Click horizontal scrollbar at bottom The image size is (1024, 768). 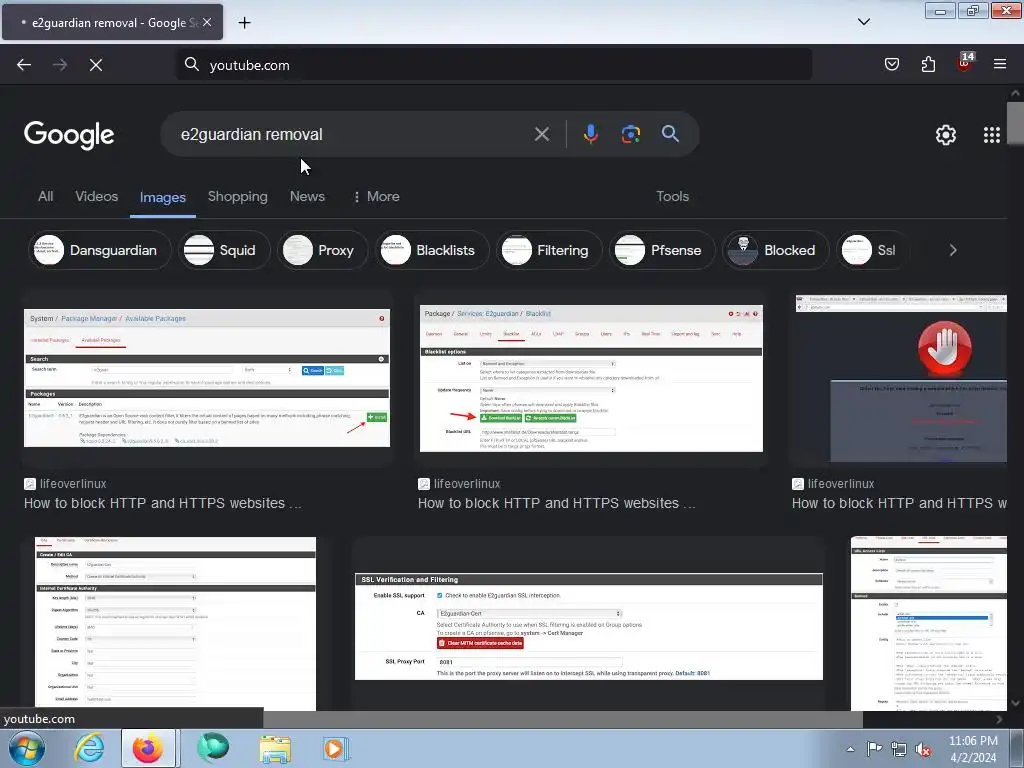point(563,719)
